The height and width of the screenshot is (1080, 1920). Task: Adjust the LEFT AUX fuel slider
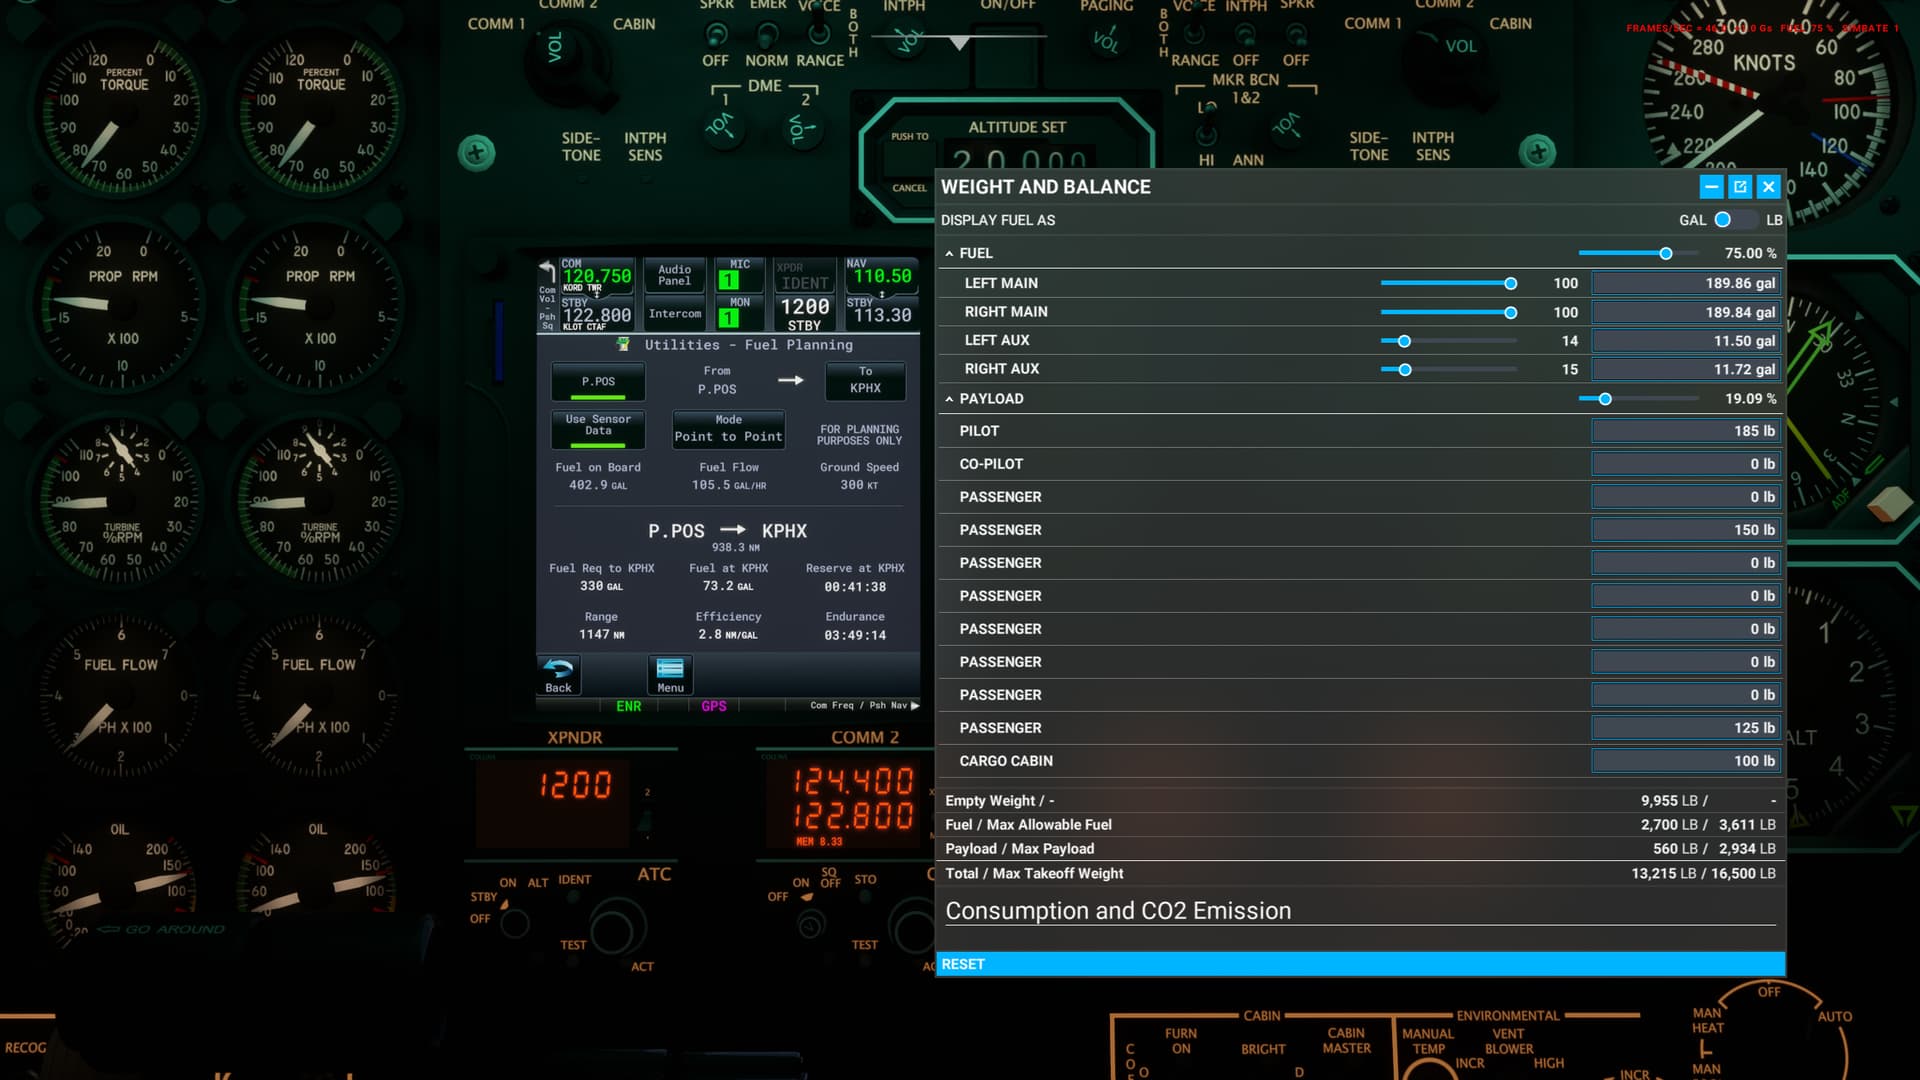coord(1404,341)
